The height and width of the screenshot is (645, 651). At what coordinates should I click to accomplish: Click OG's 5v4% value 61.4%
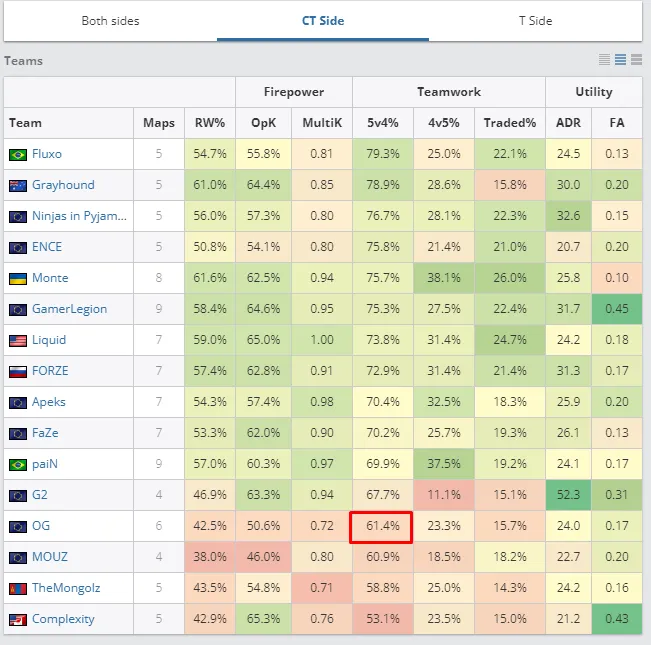(x=381, y=528)
